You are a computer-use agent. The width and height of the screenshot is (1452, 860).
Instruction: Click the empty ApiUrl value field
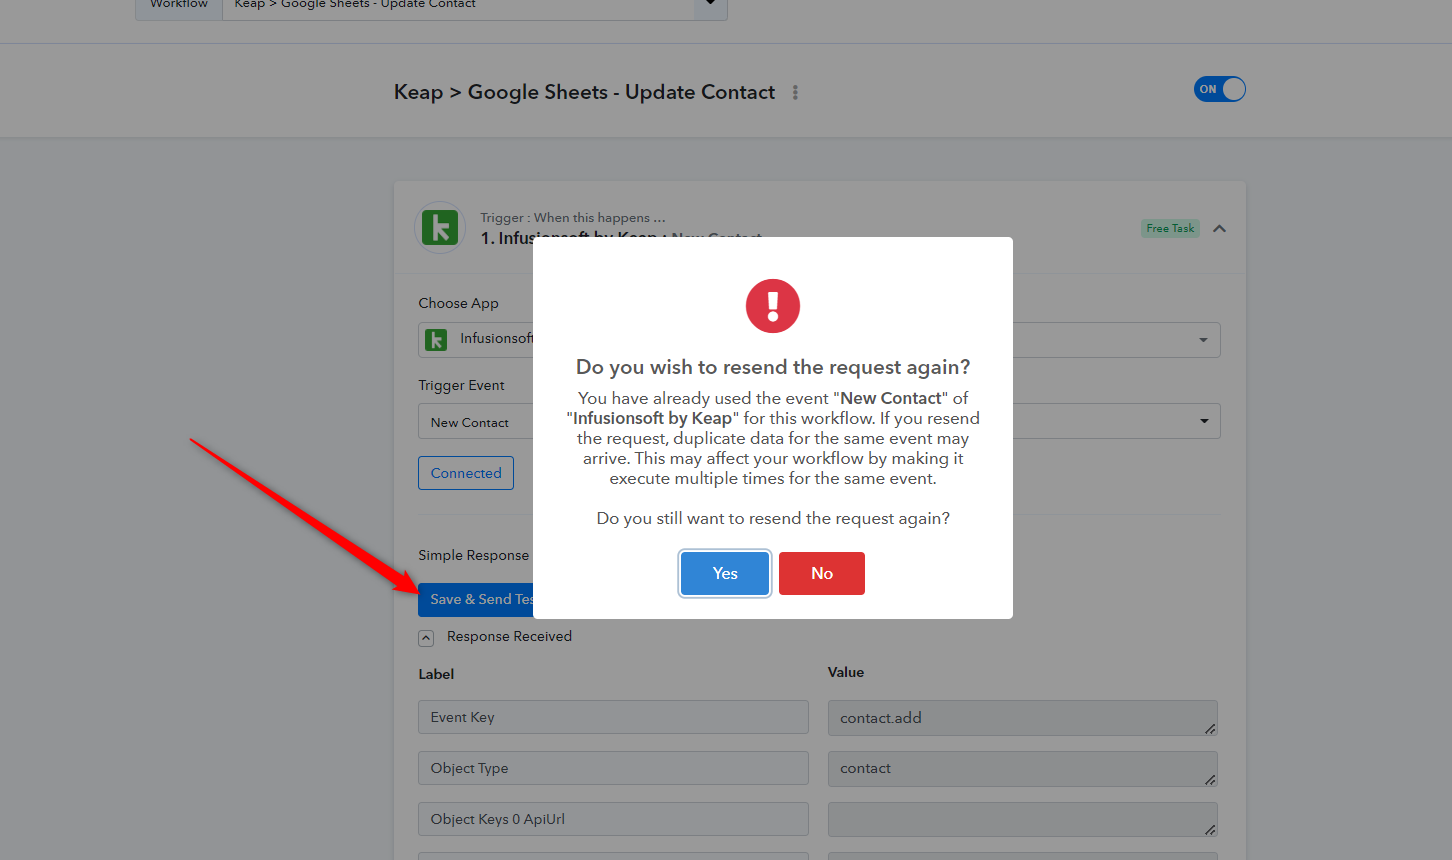tap(1022, 820)
